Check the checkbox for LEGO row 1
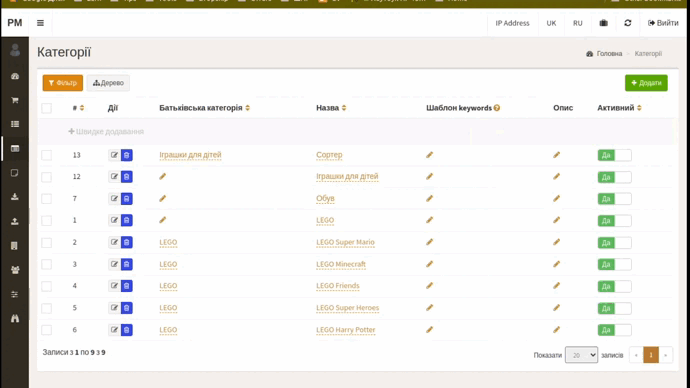 (47, 220)
